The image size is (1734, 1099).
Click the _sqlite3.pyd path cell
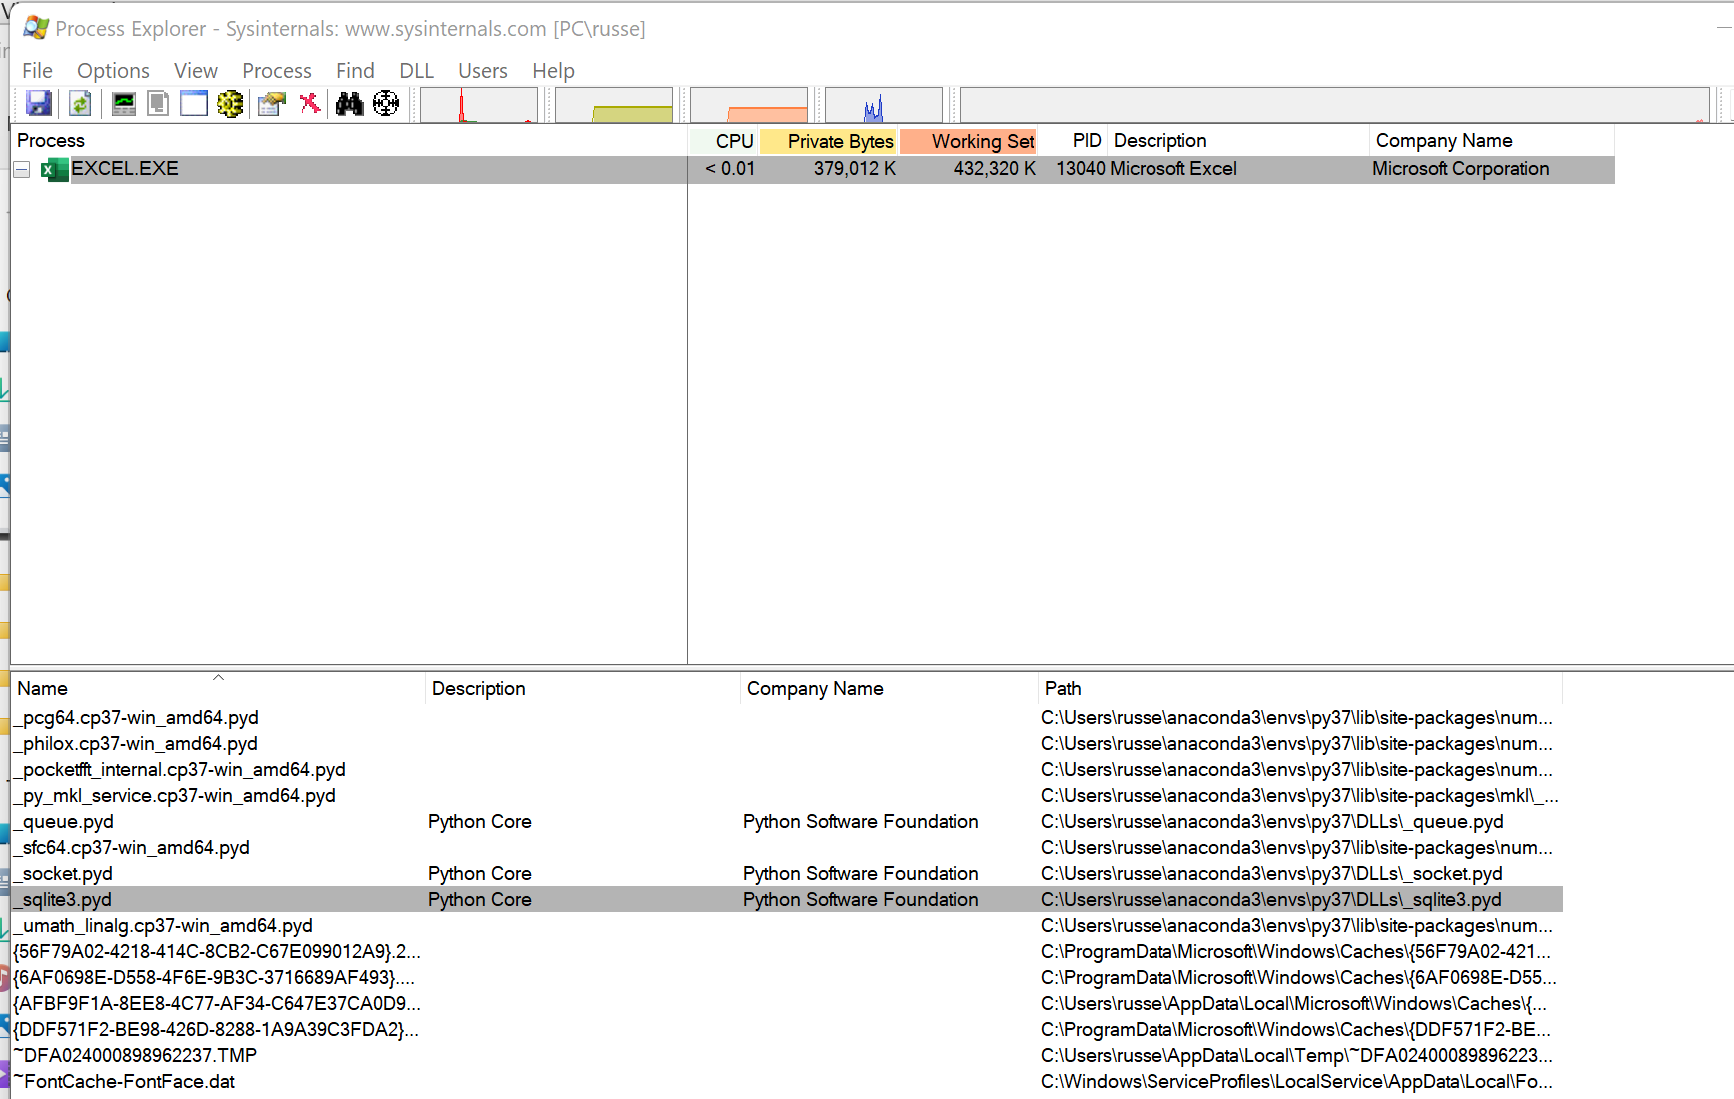[x=1271, y=900]
